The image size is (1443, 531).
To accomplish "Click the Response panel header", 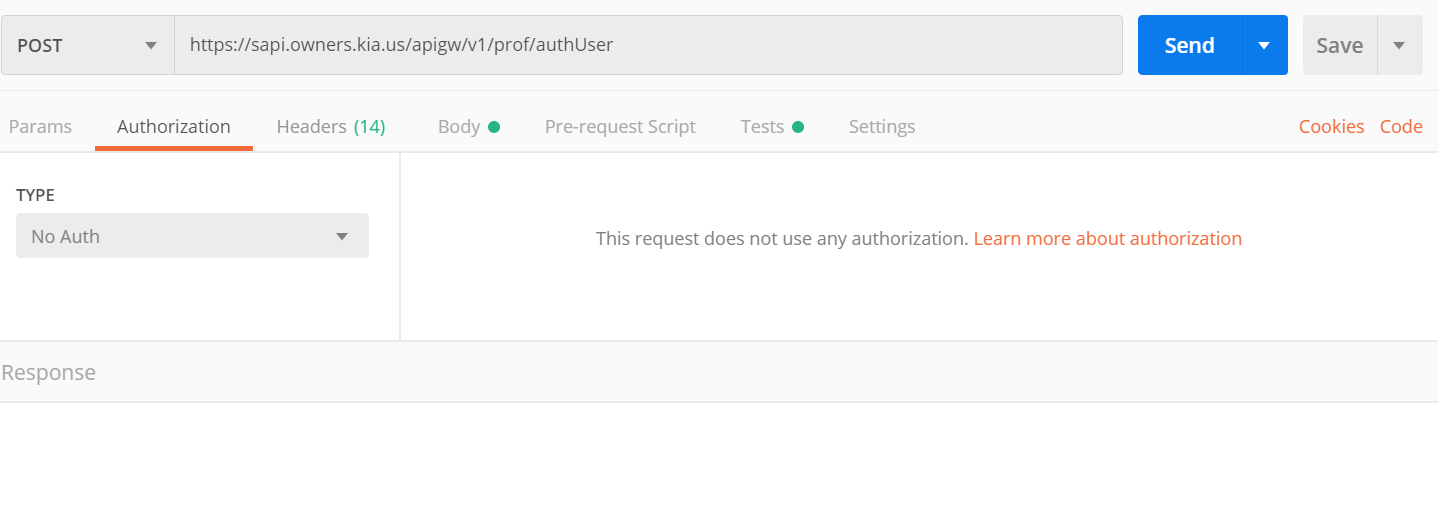I will pyautogui.click(x=49, y=373).
